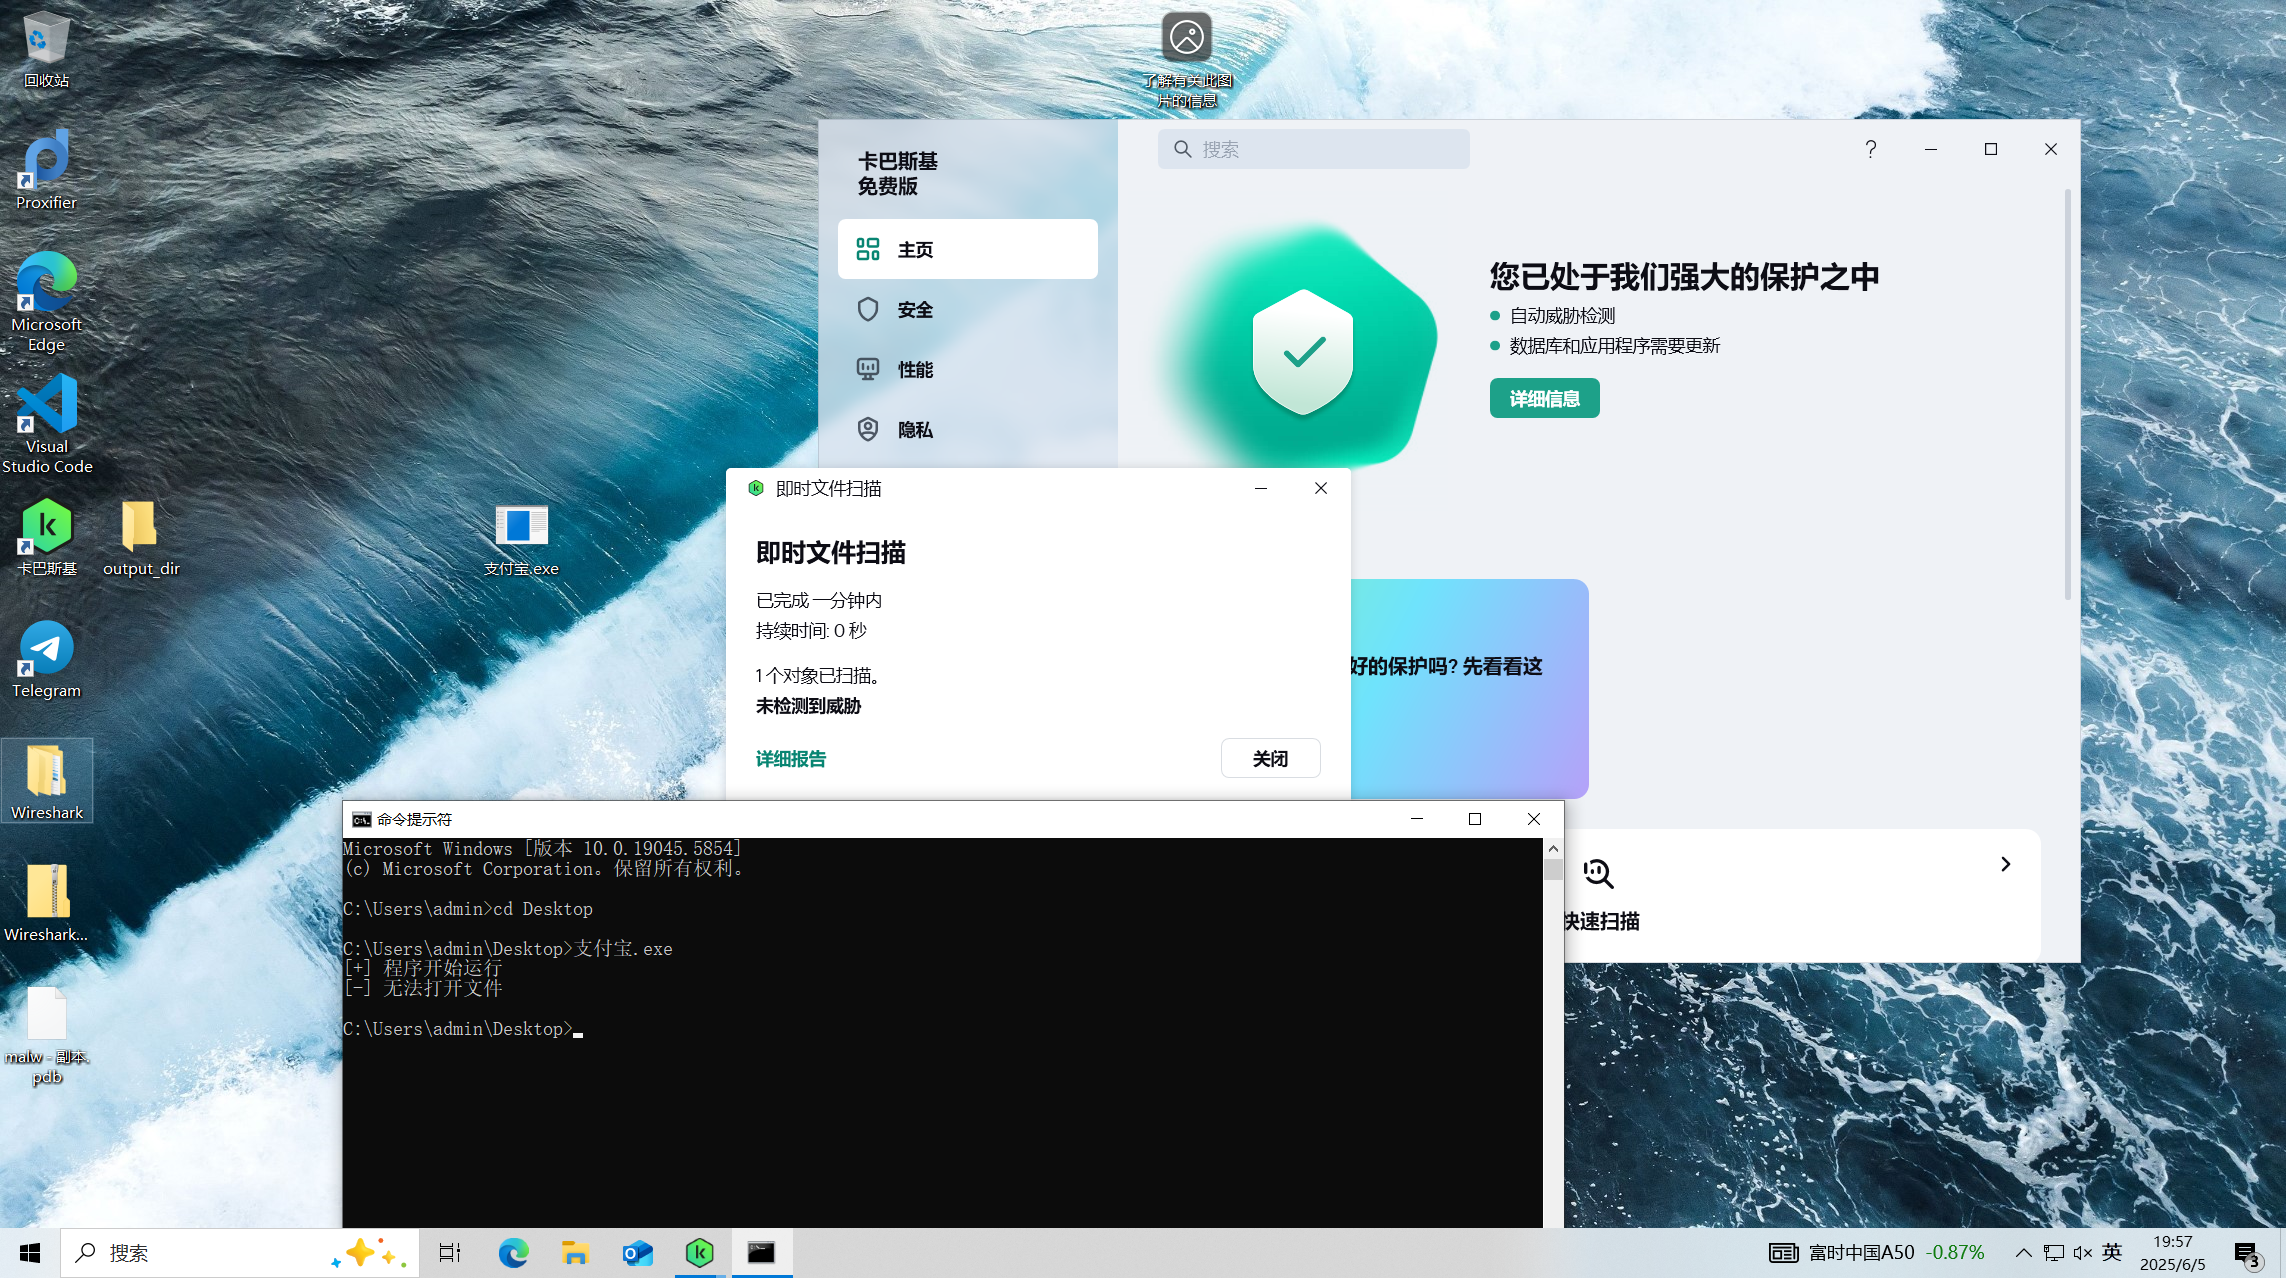Viewport: 2286px width, 1278px height.
Task: Click the quick scan magnifier icon
Action: coord(1598,874)
